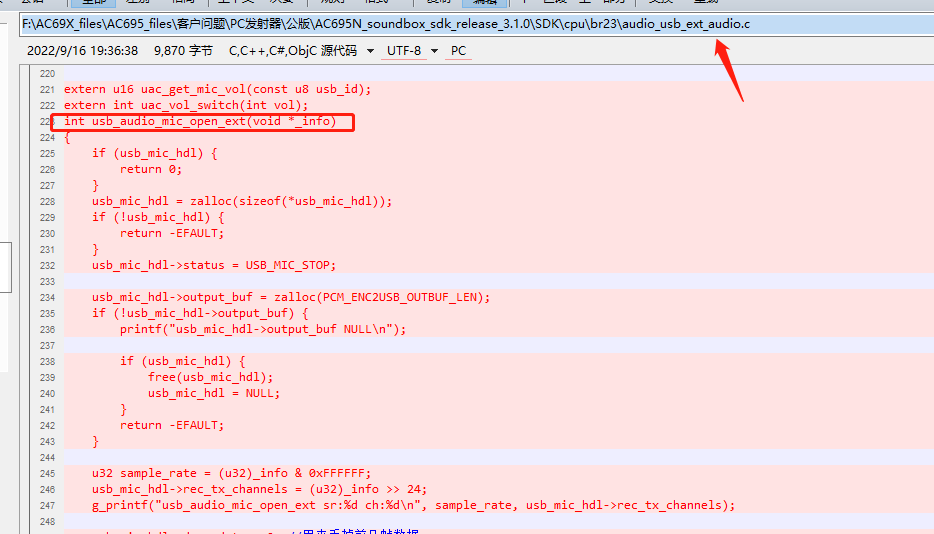Click the 'return 0;' code line
This screenshot has height=534, width=934.
tap(151, 169)
